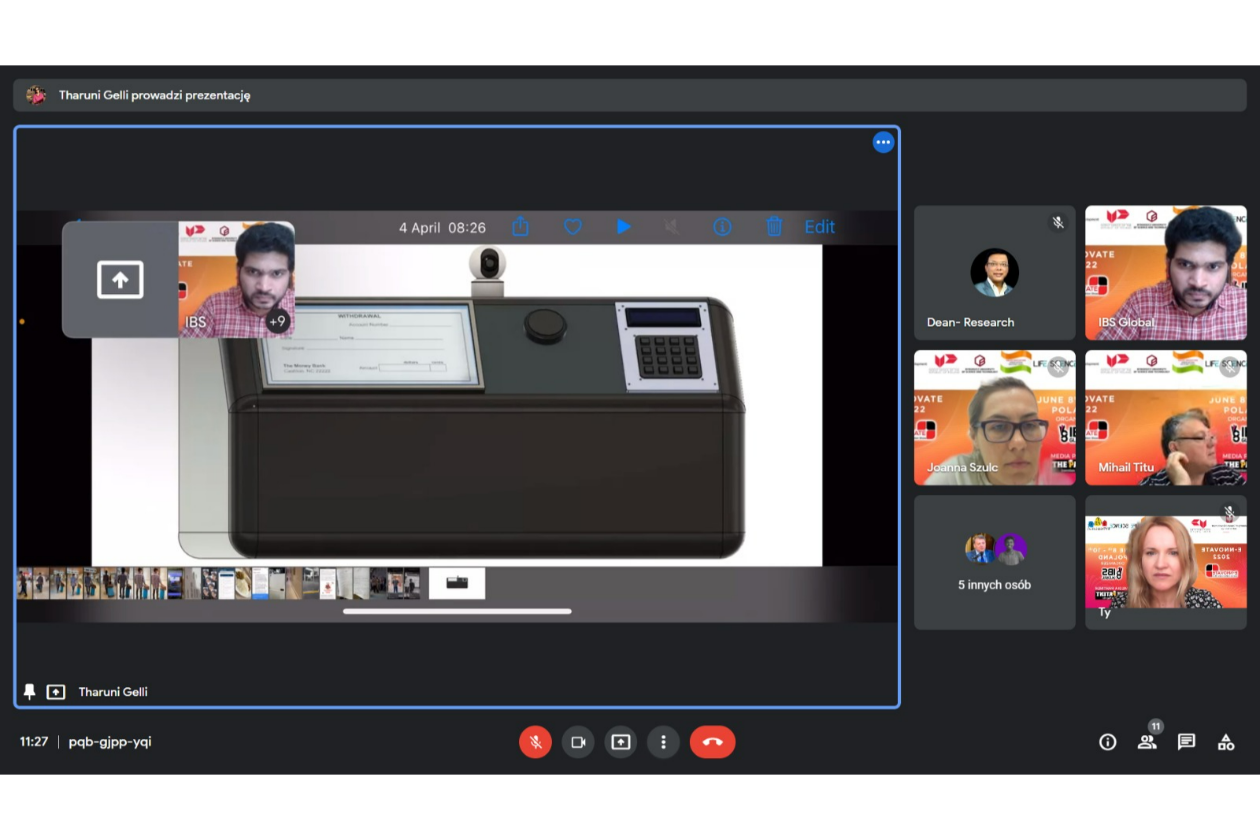
Task: Unpin the presentation using the pin icon
Action: click(x=30, y=692)
